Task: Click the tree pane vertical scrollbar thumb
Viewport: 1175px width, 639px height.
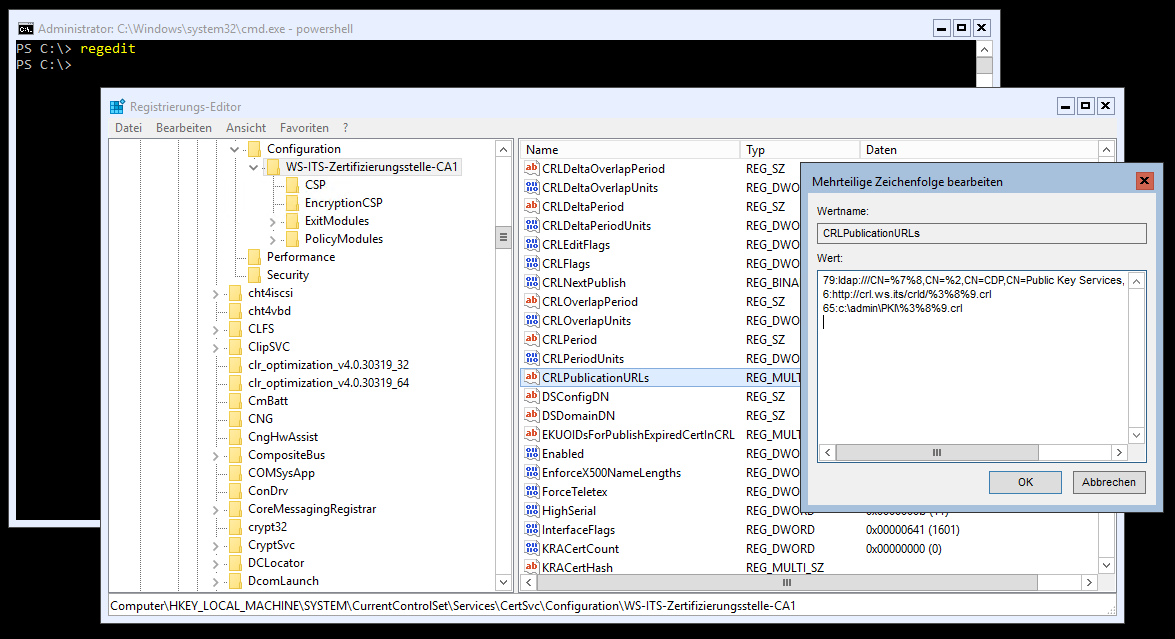Action: pos(503,237)
